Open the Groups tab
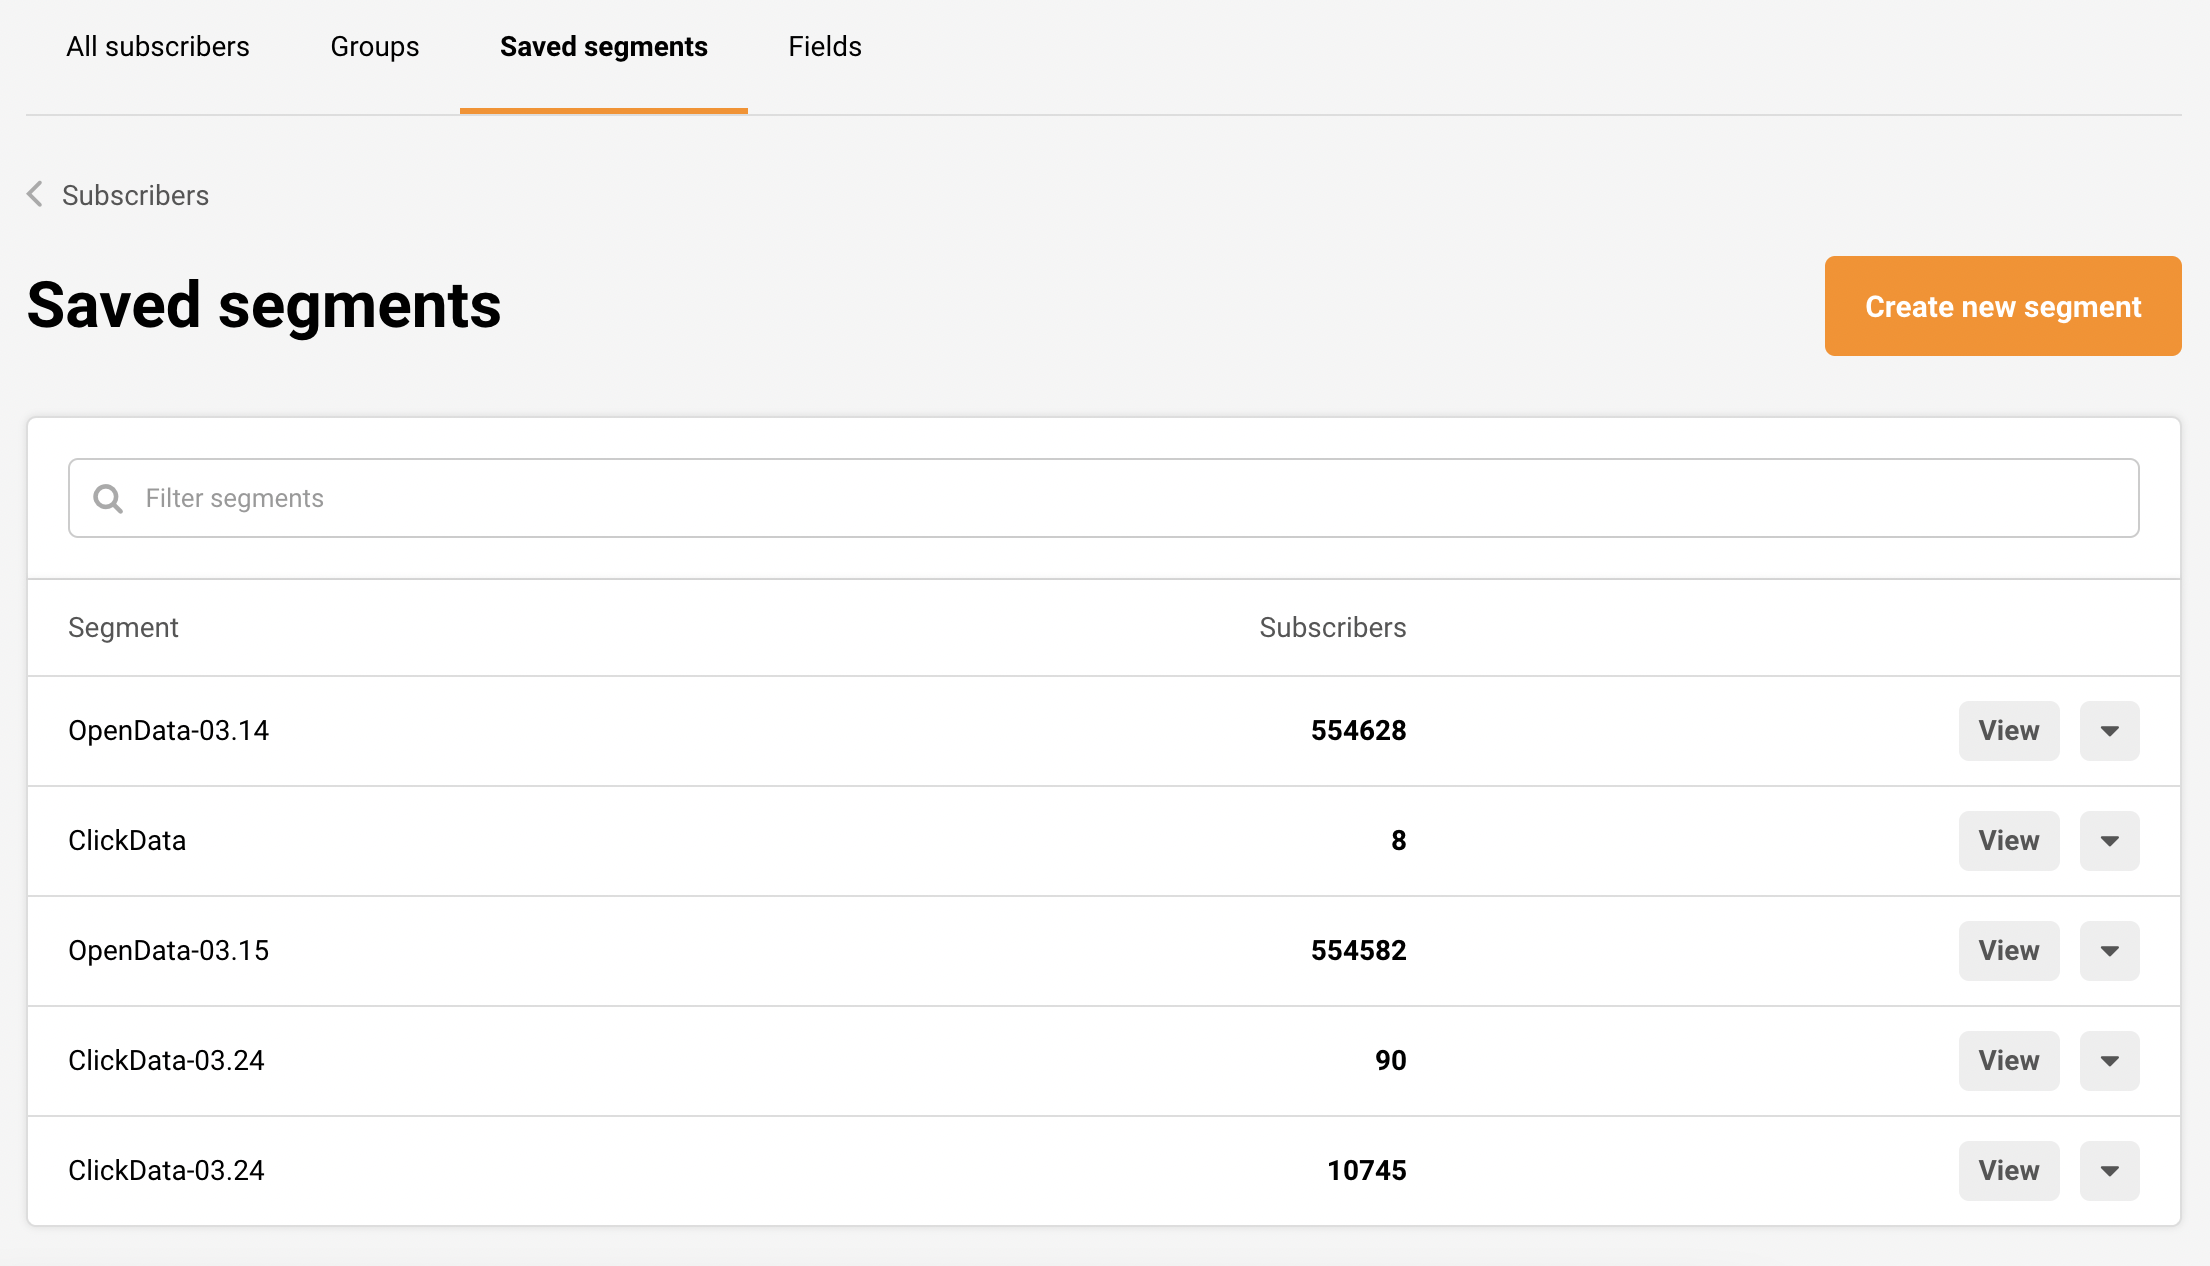The width and height of the screenshot is (2210, 1266). point(374,47)
